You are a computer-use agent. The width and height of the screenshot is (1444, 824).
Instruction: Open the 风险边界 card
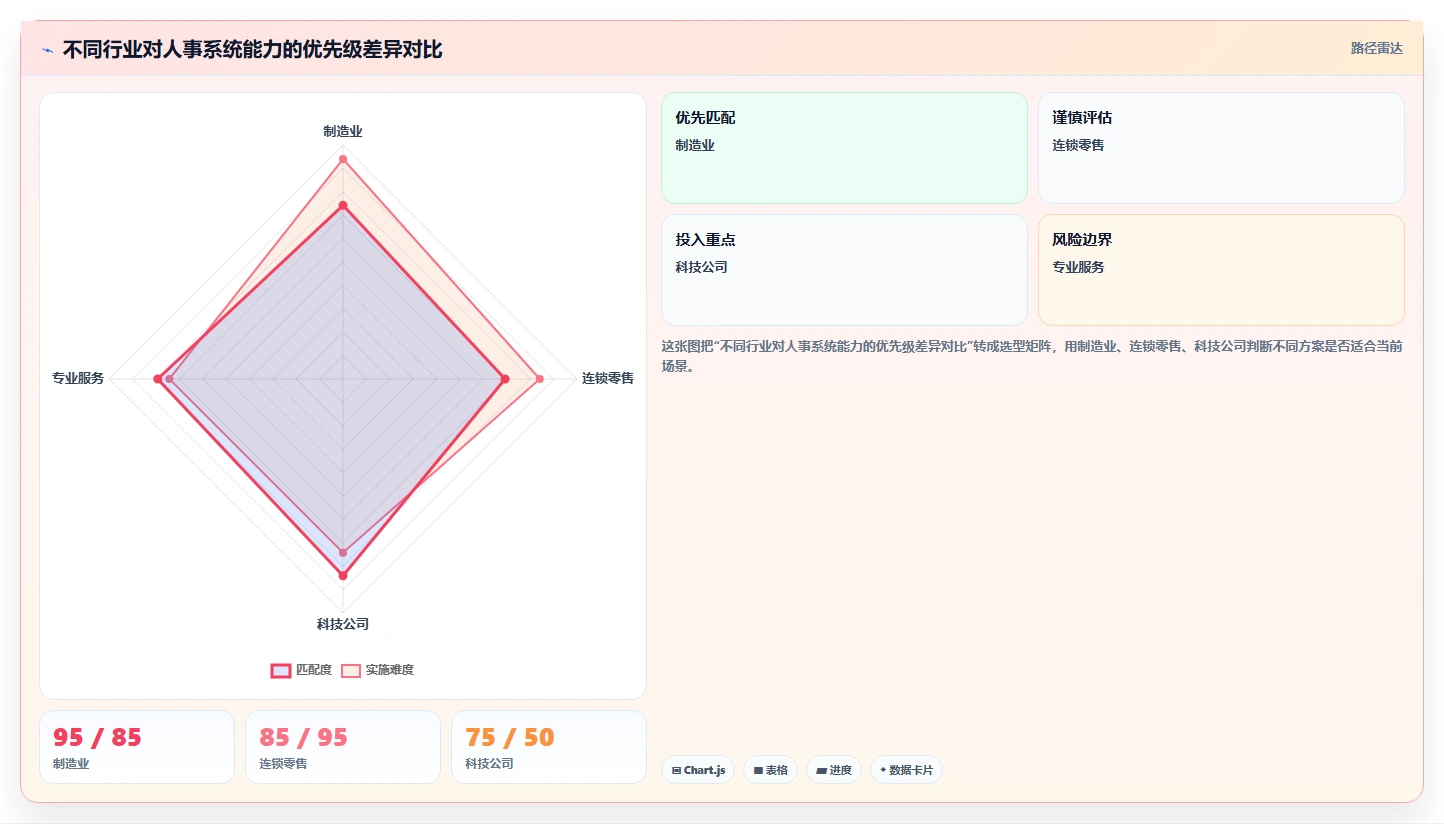coord(1221,270)
